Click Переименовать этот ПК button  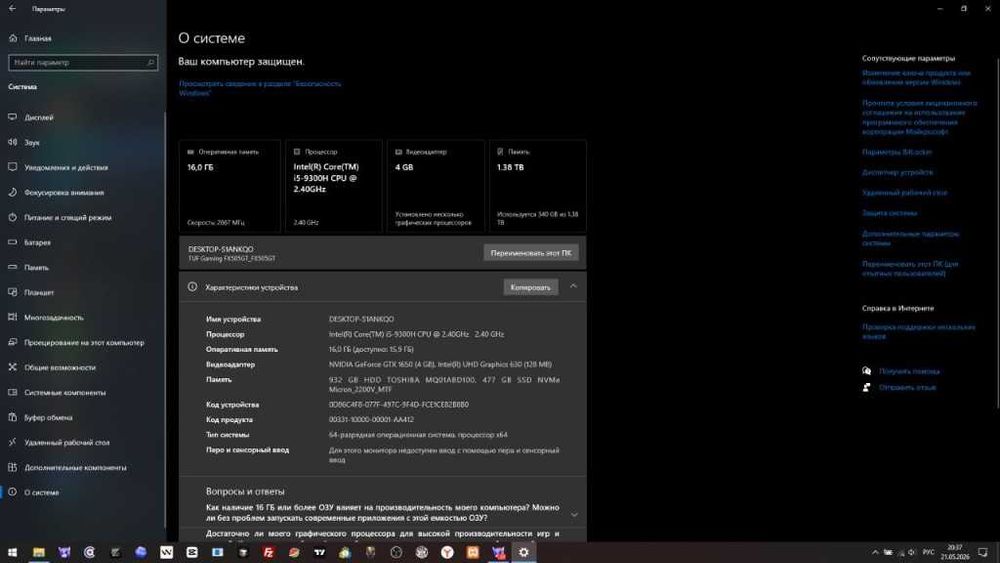[x=531, y=253]
